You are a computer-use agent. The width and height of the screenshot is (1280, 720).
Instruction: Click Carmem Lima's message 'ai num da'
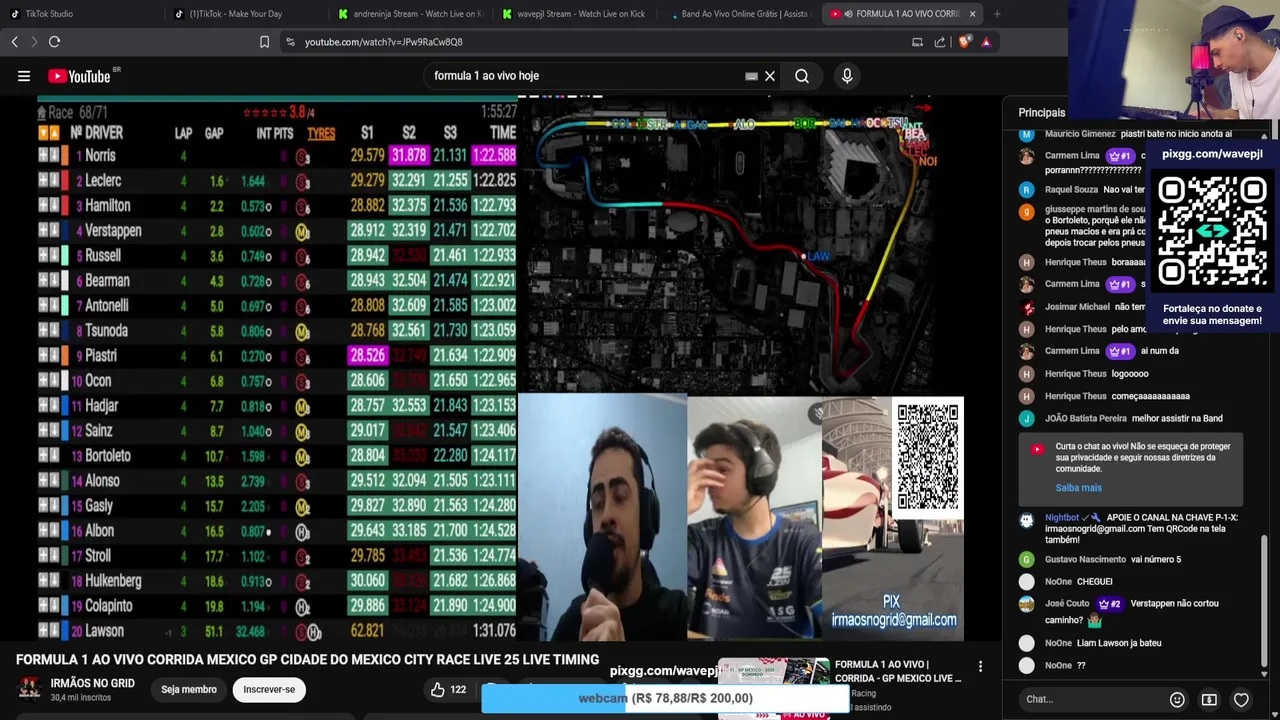[x=1160, y=351]
